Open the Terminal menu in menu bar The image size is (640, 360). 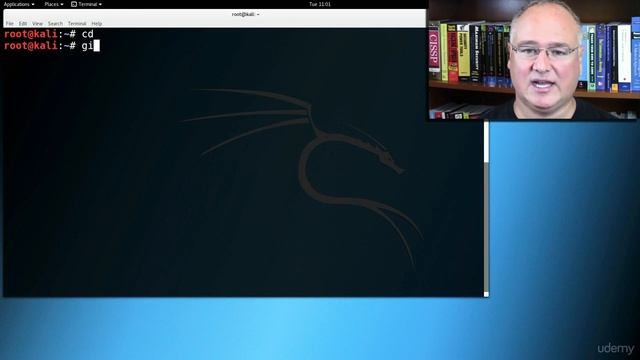click(77, 24)
